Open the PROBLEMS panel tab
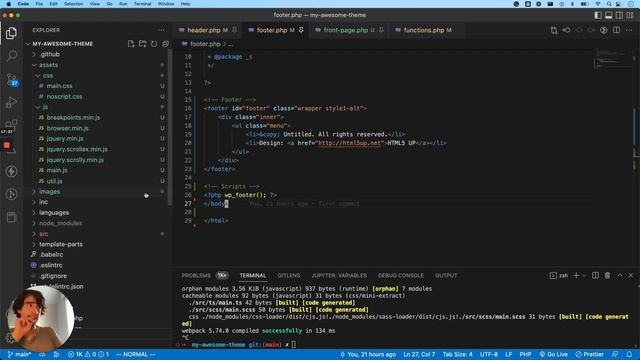This screenshot has height=360, width=640. pos(196,276)
